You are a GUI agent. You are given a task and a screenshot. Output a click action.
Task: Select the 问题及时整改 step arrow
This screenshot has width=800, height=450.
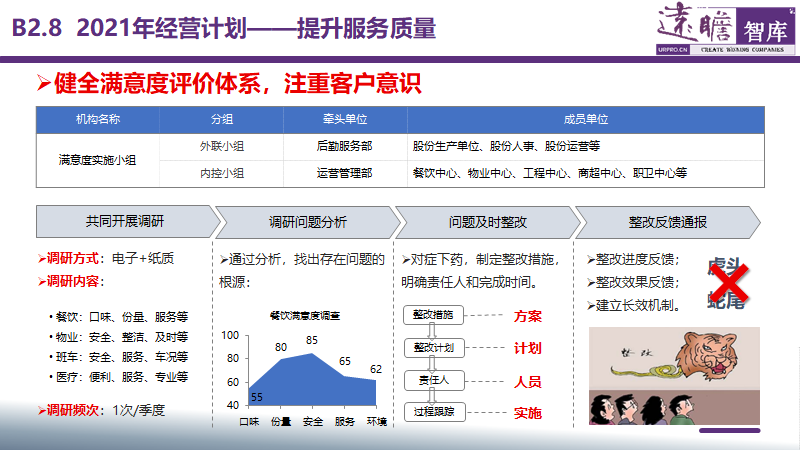tap(488, 222)
